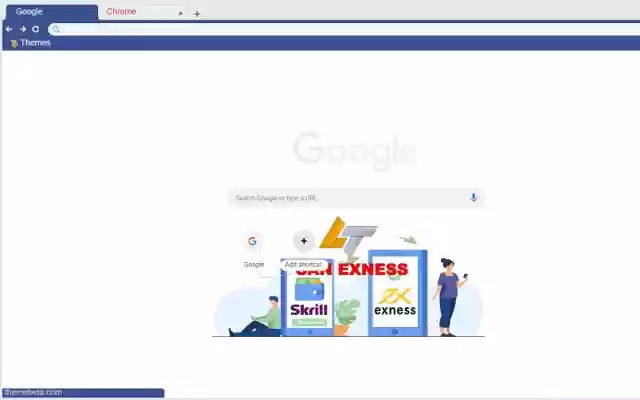
Task: Open the Themes bookmark
Action: point(31,42)
